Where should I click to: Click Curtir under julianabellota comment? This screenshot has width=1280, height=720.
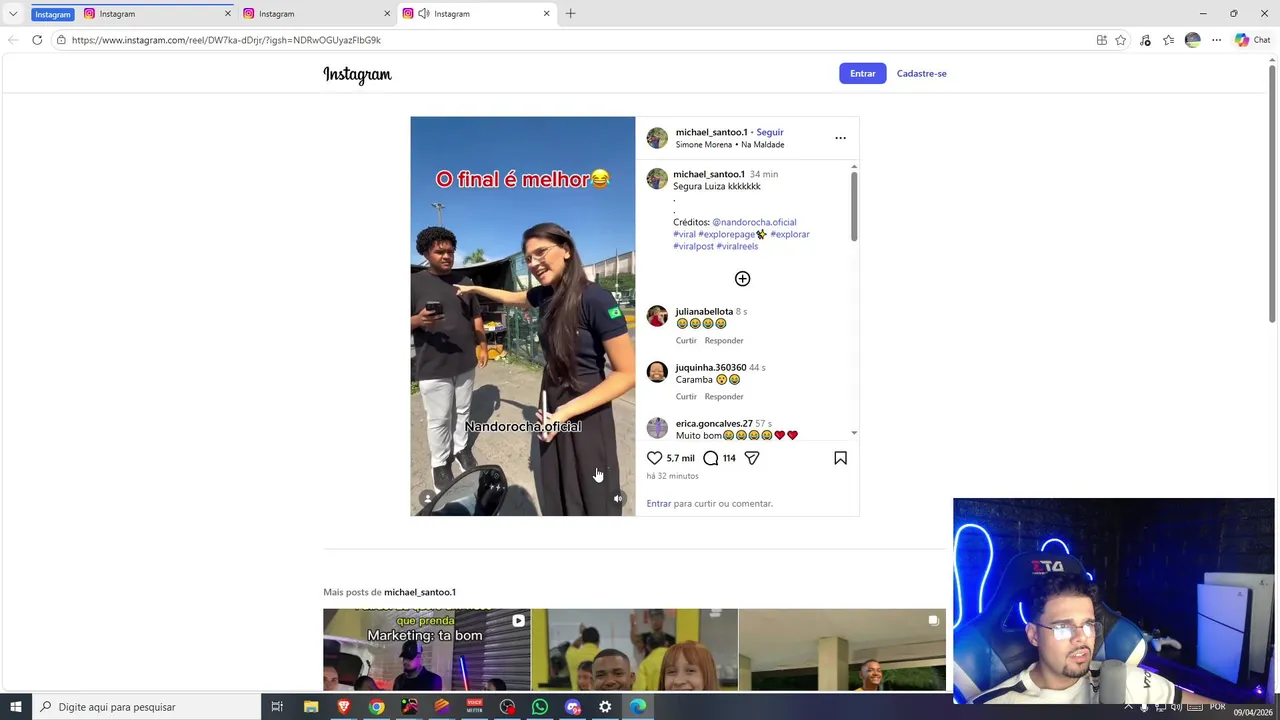686,341
